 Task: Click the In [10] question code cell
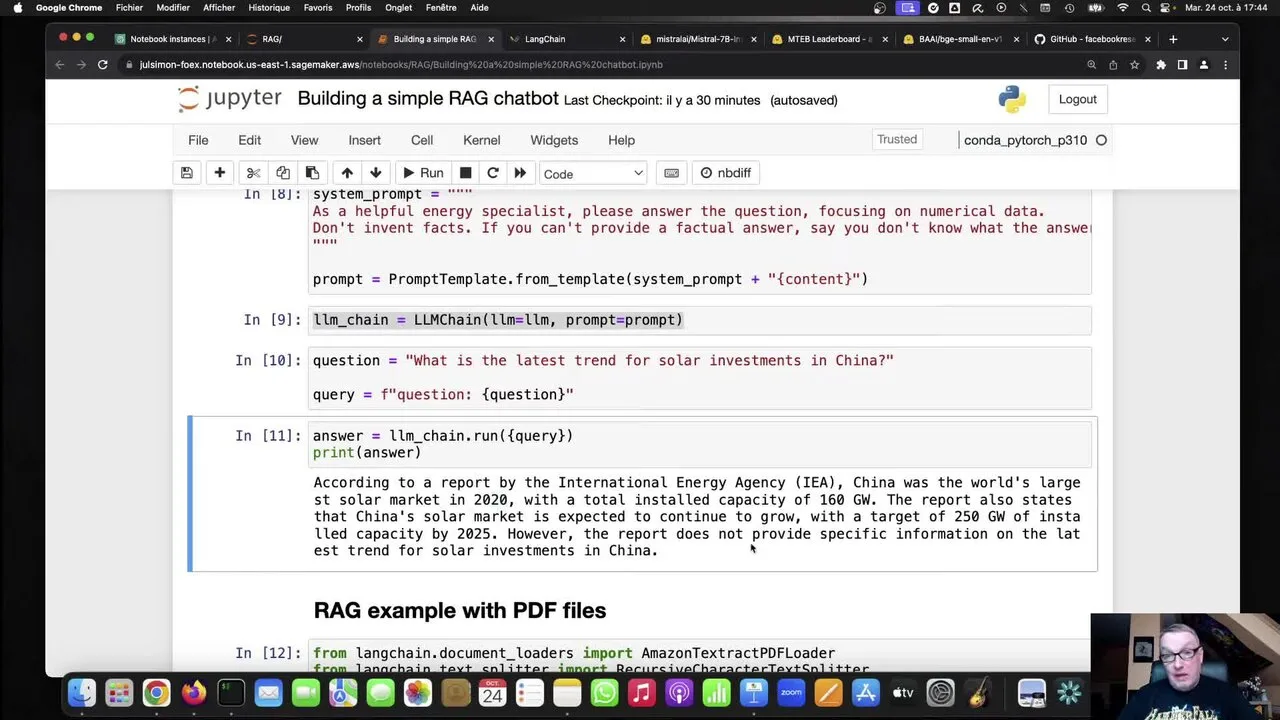(x=699, y=377)
